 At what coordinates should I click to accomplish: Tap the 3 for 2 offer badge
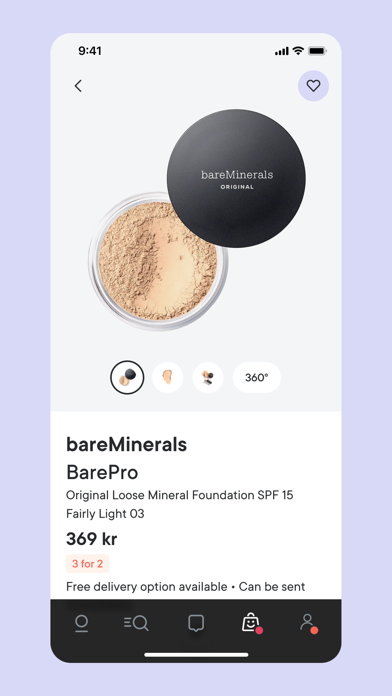87,564
